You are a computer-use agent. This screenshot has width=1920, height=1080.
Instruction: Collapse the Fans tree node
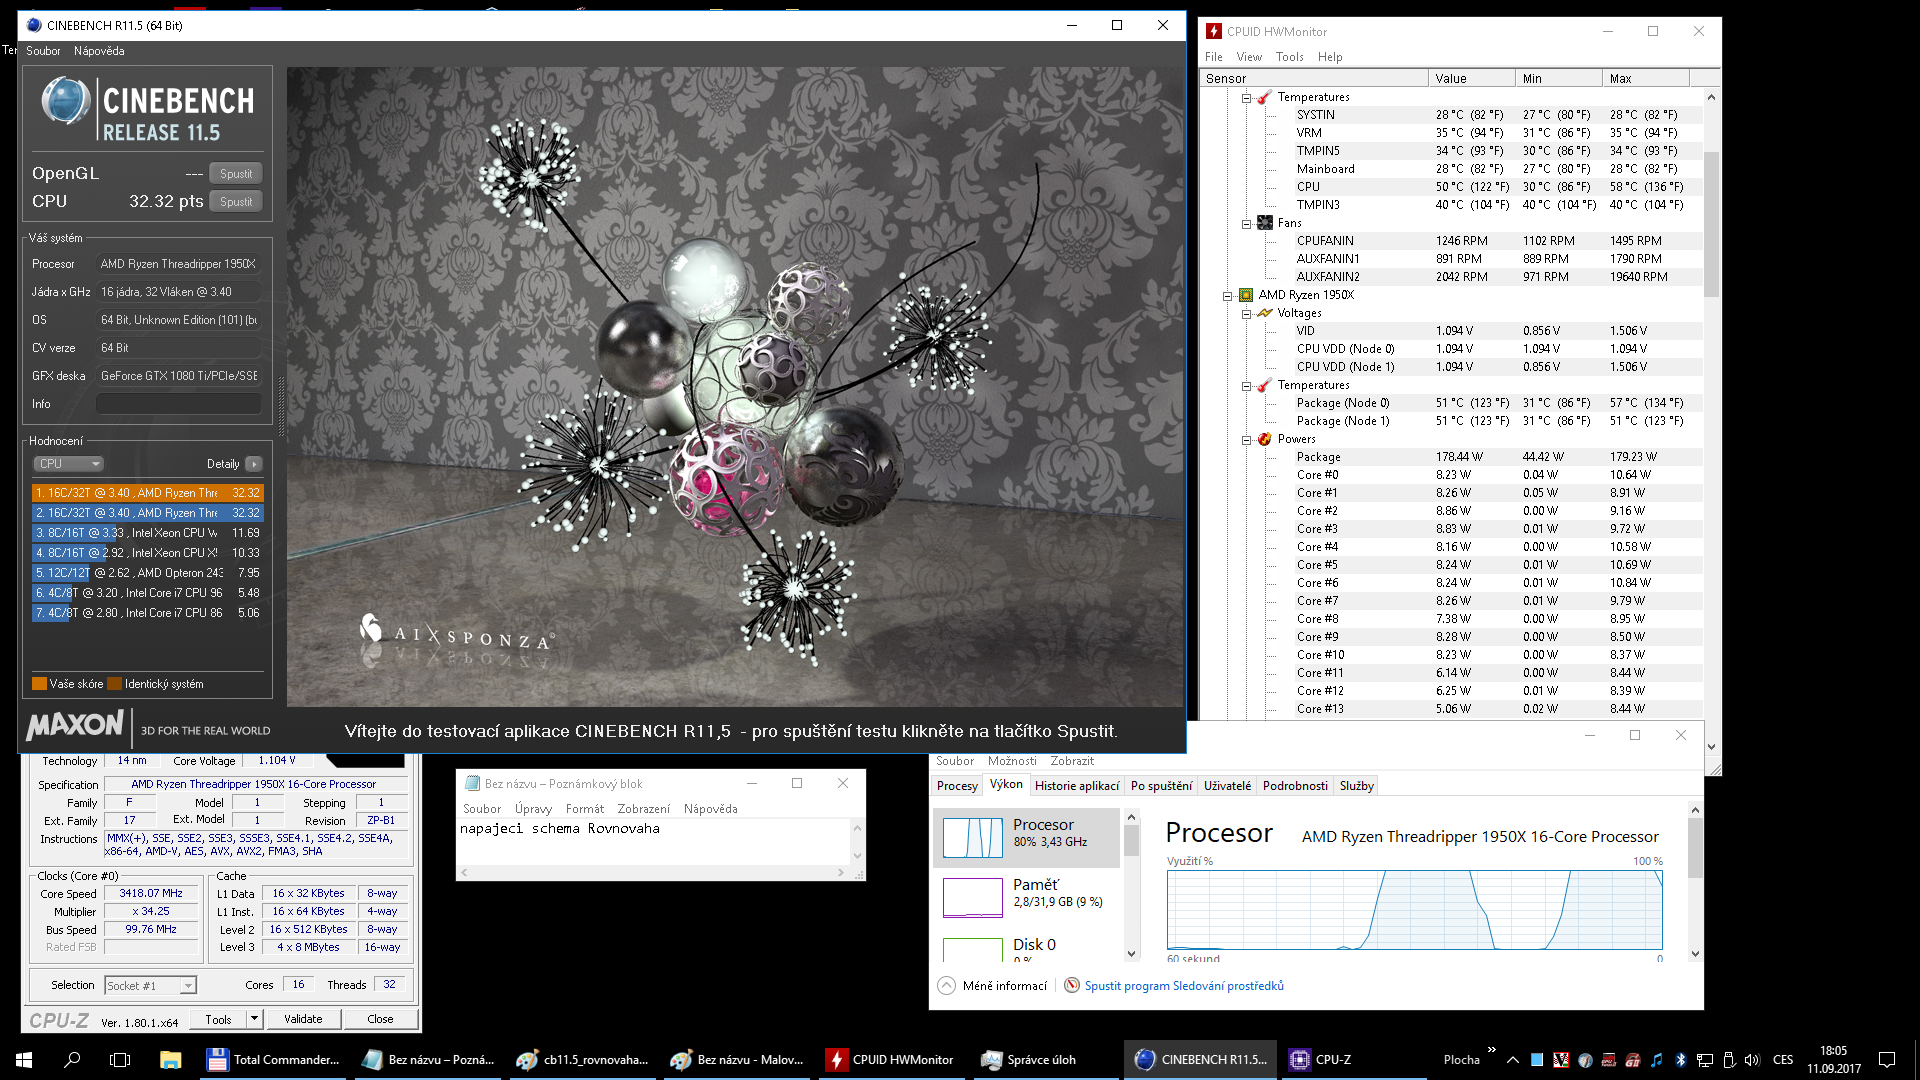1246,223
